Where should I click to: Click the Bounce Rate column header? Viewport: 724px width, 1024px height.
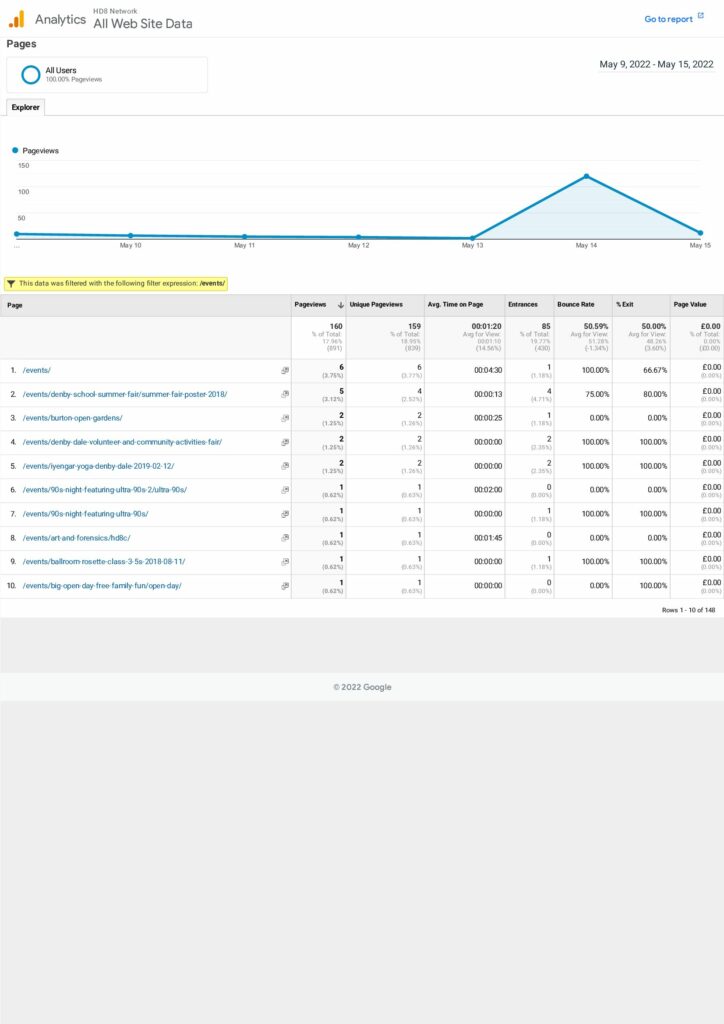click(x=575, y=304)
